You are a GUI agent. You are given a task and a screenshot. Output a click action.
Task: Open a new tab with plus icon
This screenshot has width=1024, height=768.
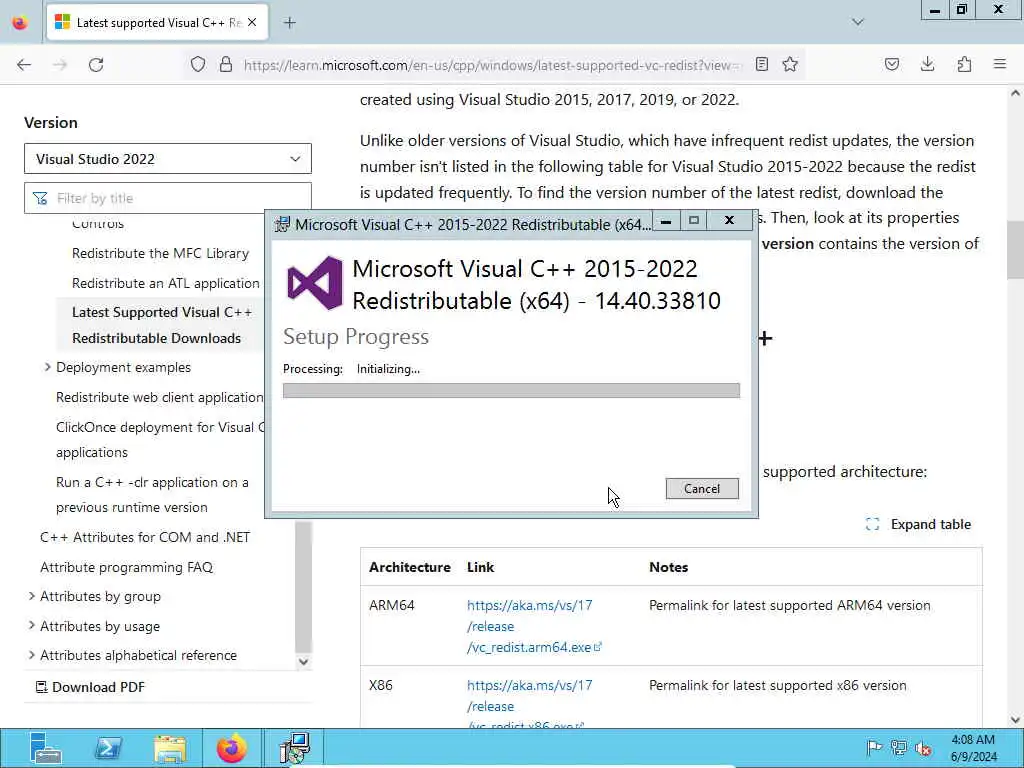[290, 23]
